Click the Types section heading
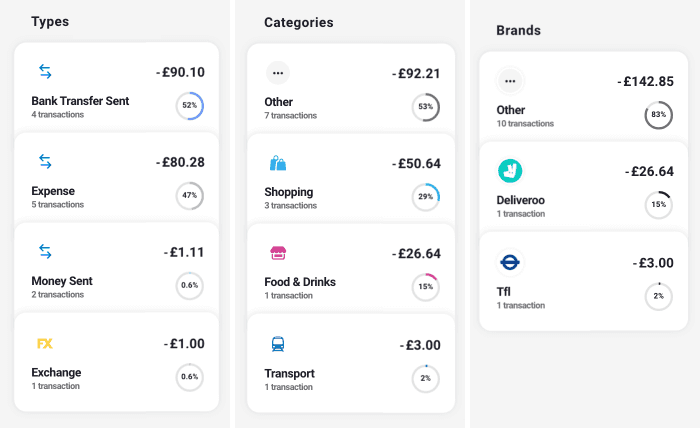 click(50, 21)
